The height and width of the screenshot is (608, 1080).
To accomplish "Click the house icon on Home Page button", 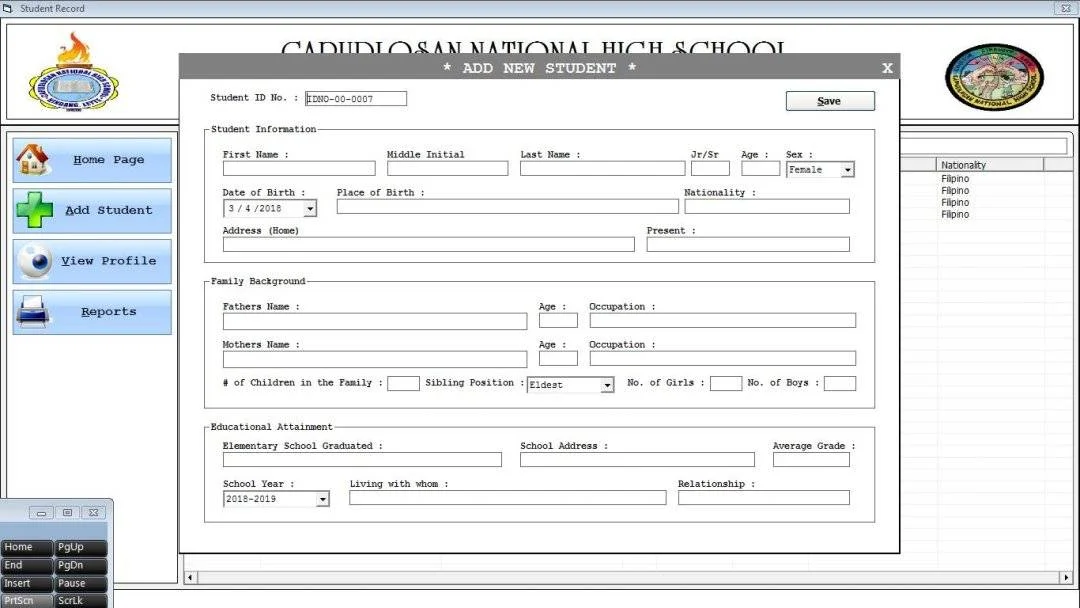I will [x=32, y=159].
